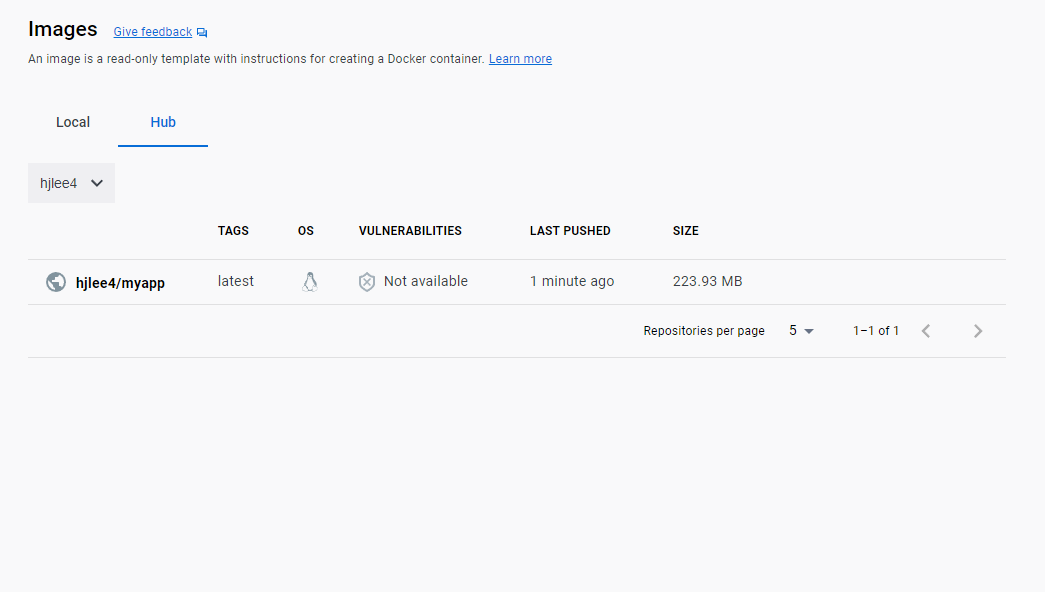The image size is (1045, 592).
Task: Click the SIZE column header
Action: [685, 231]
